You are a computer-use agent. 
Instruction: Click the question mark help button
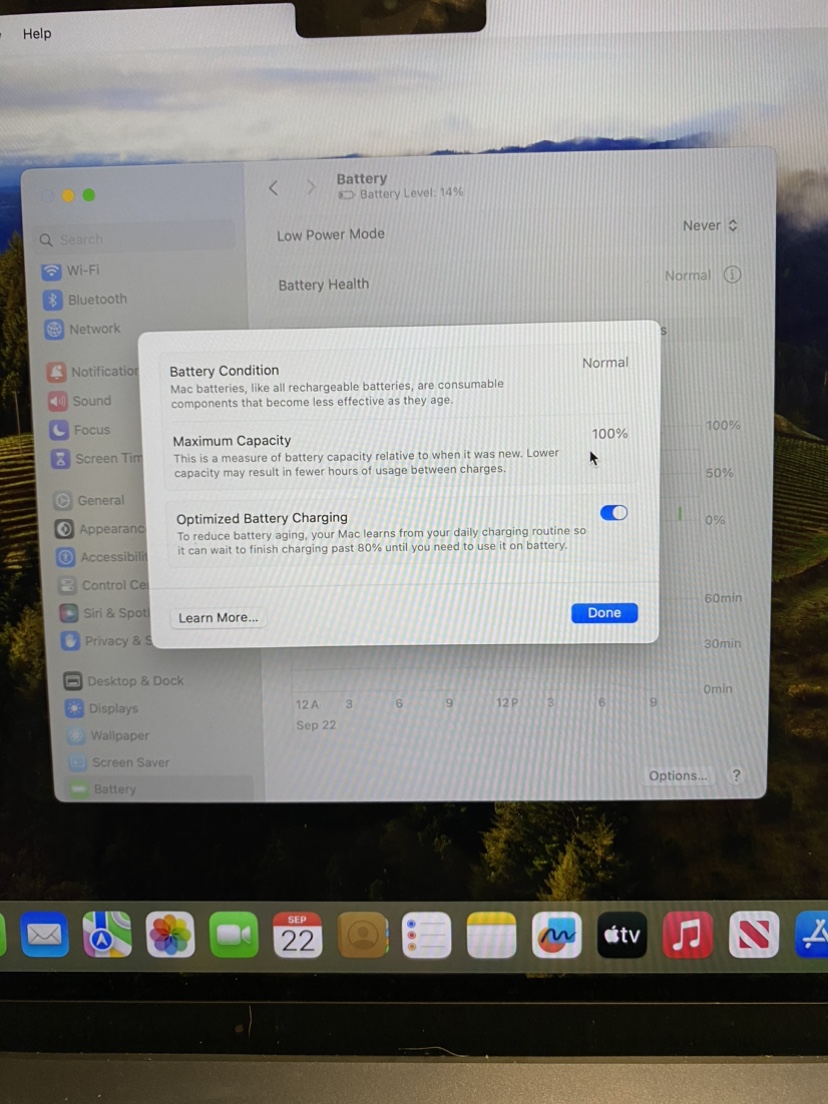(736, 775)
